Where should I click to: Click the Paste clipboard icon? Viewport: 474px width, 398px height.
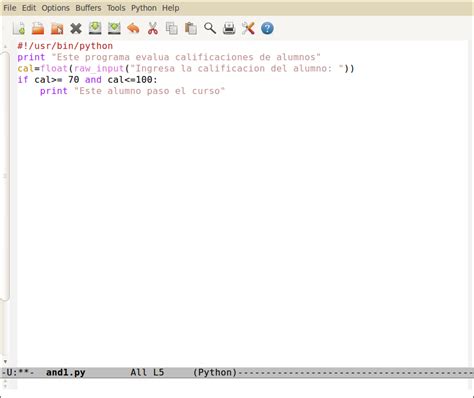pos(191,29)
